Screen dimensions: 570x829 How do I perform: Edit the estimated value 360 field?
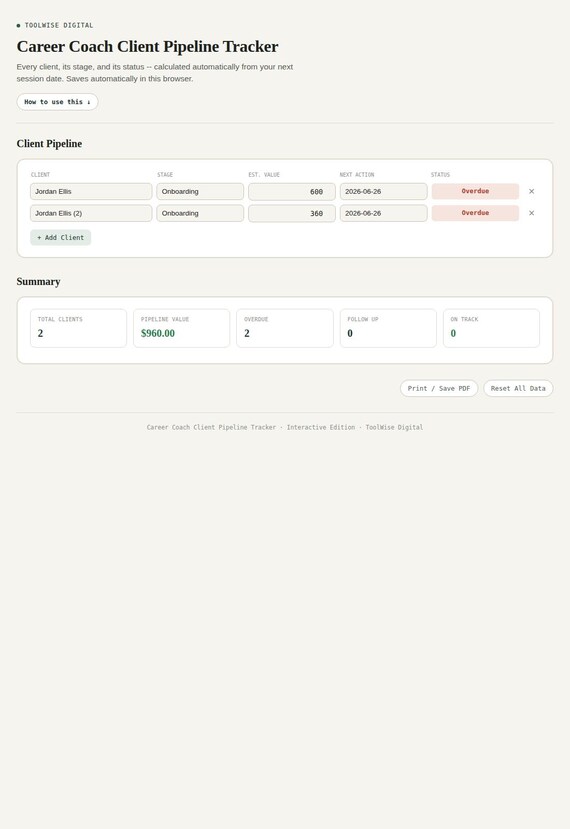[292, 213]
